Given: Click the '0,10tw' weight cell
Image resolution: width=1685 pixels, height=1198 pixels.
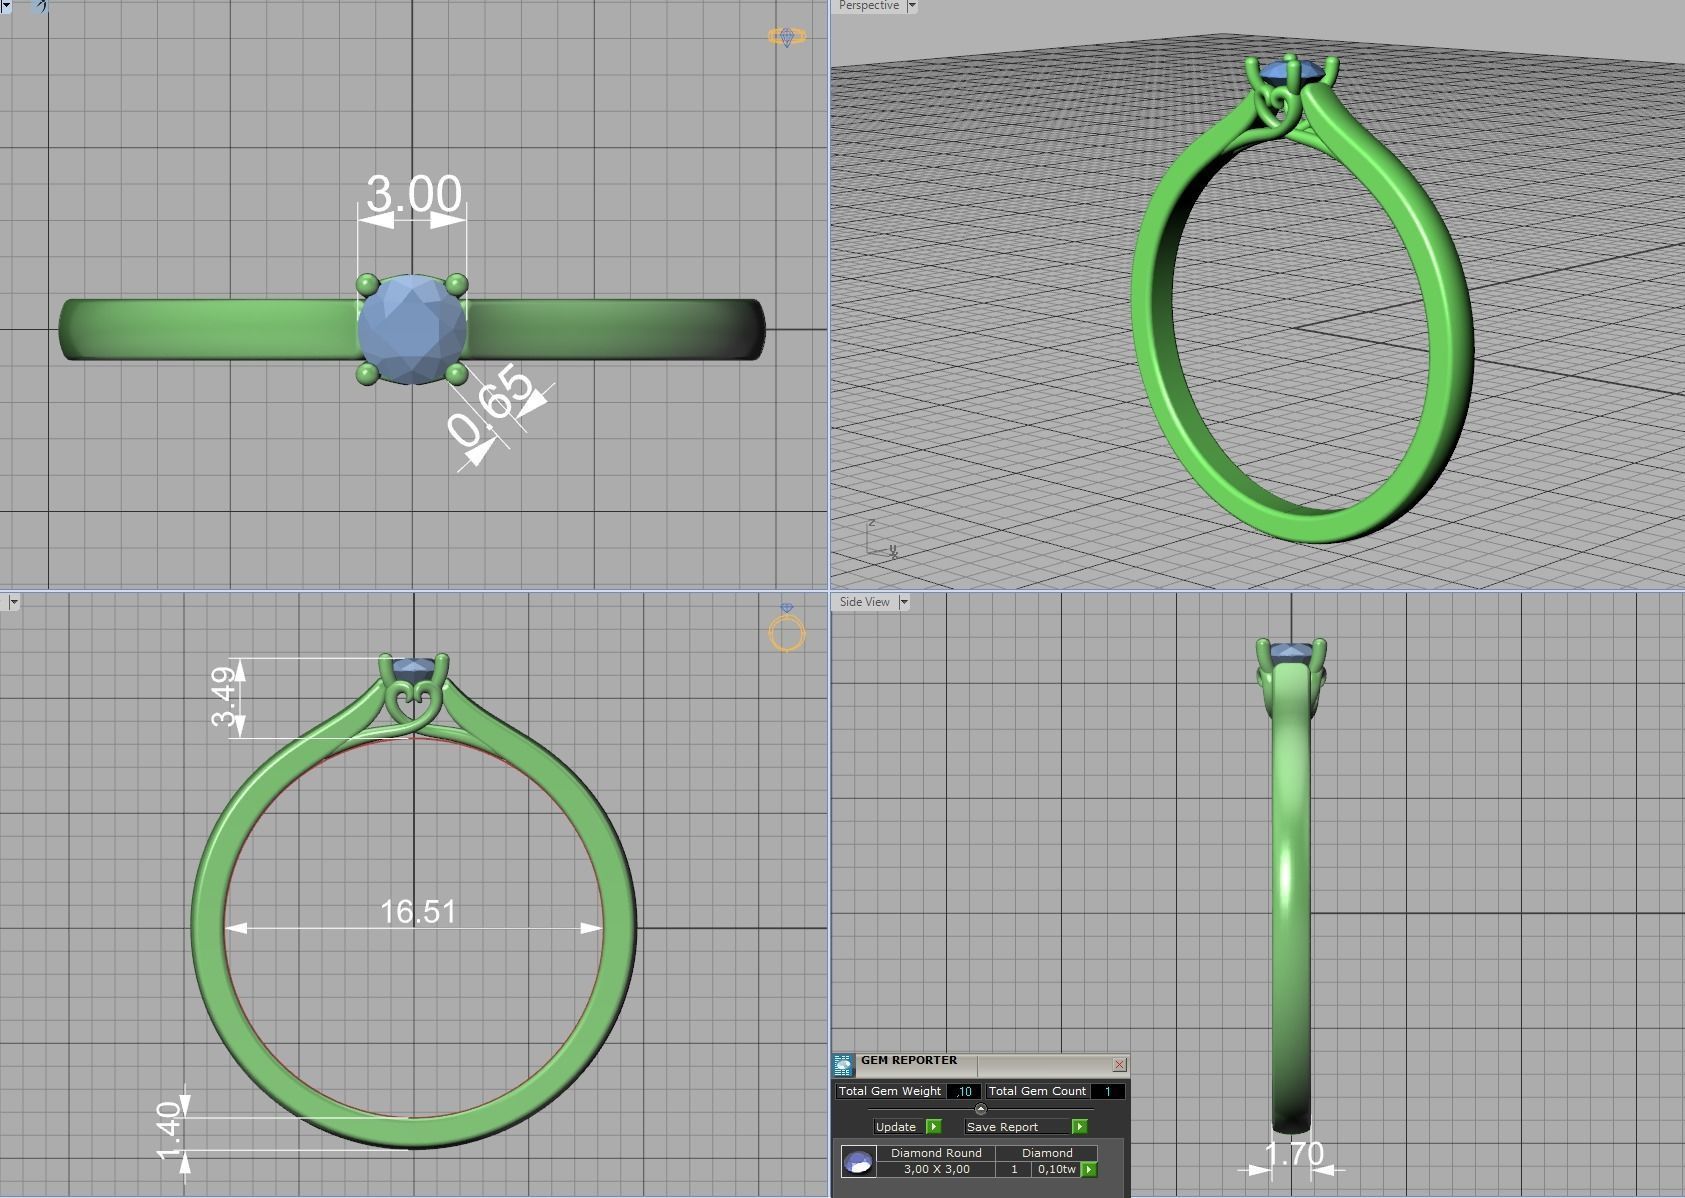Looking at the screenshot, I should (1056, 1169).
